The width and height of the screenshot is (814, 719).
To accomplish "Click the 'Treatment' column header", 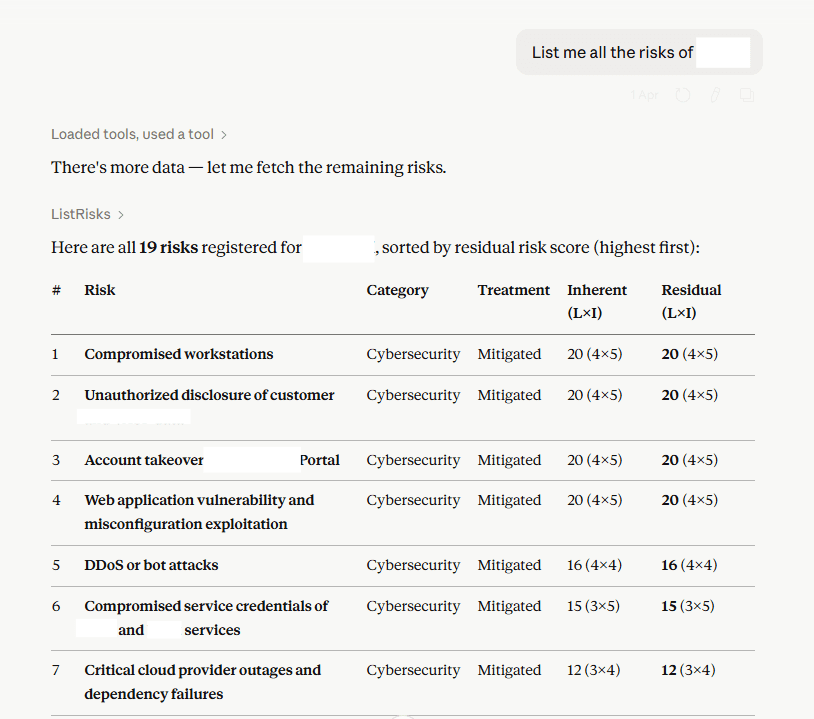I will coord(513,290).
